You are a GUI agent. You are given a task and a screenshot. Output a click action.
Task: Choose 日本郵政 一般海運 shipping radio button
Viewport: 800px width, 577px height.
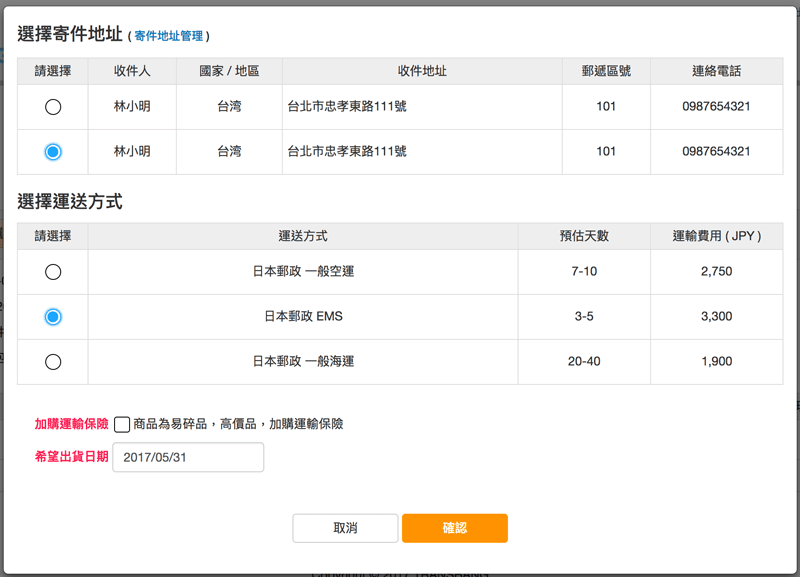click(x=53, y=362)
